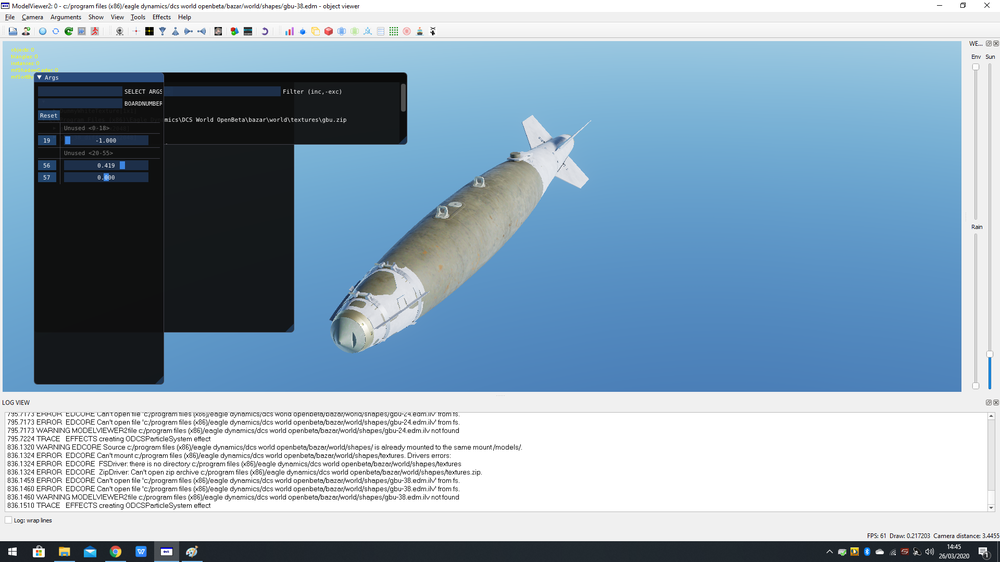The width and height of the screenshot is (1000, 562).
Task: Open the Windows Start menu
Action: click(13, 552)
